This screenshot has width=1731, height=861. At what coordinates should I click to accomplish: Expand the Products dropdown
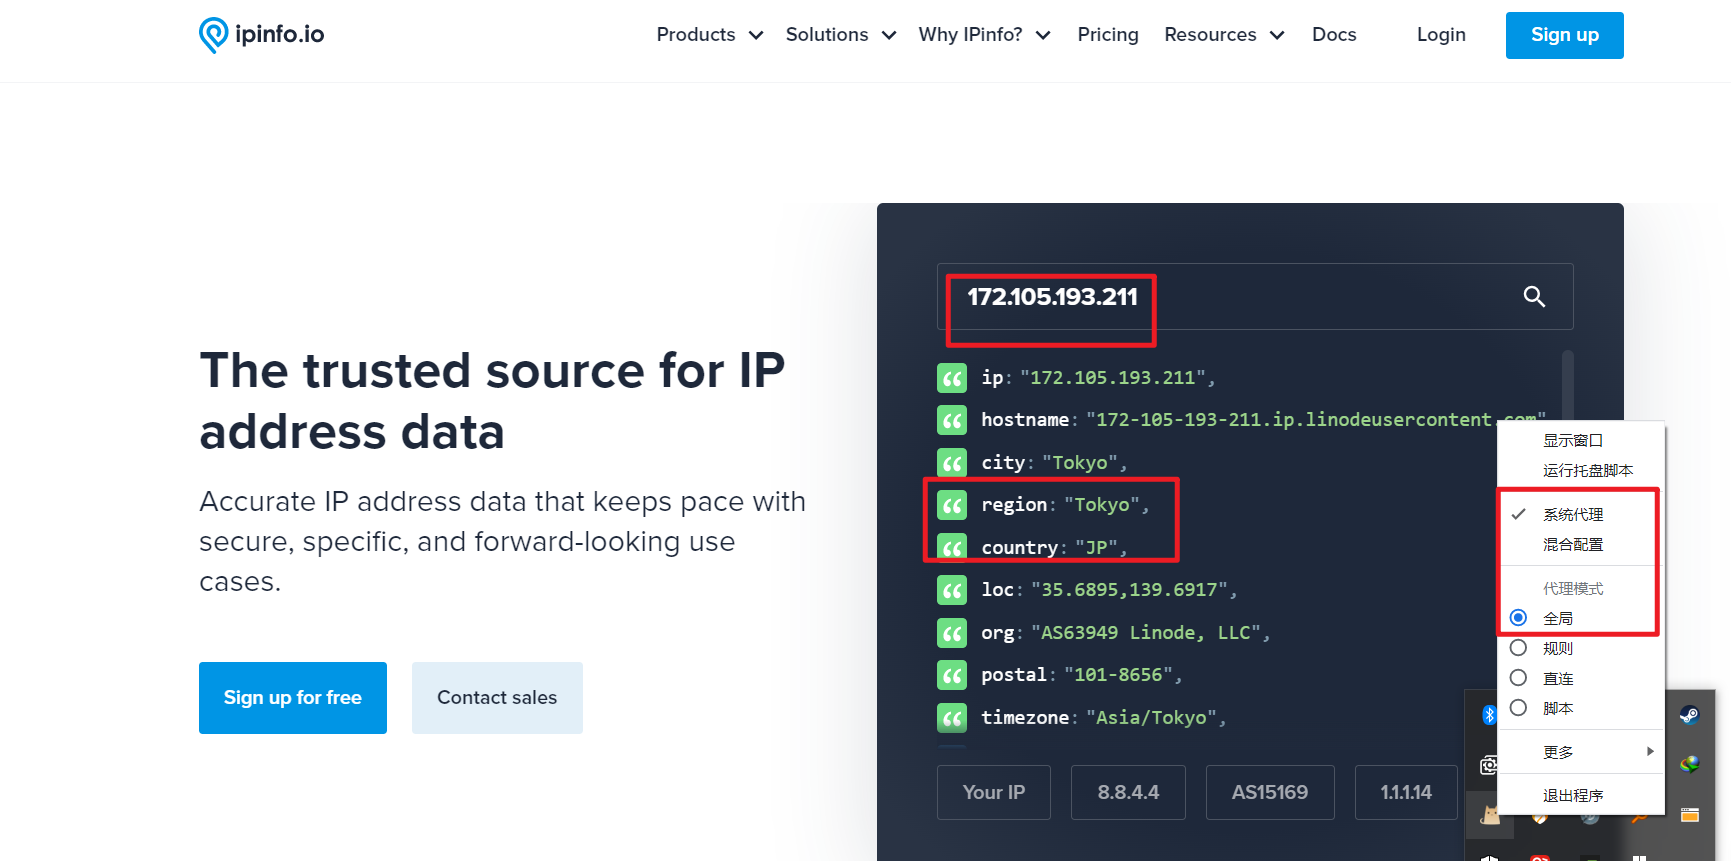click(709, 35)
